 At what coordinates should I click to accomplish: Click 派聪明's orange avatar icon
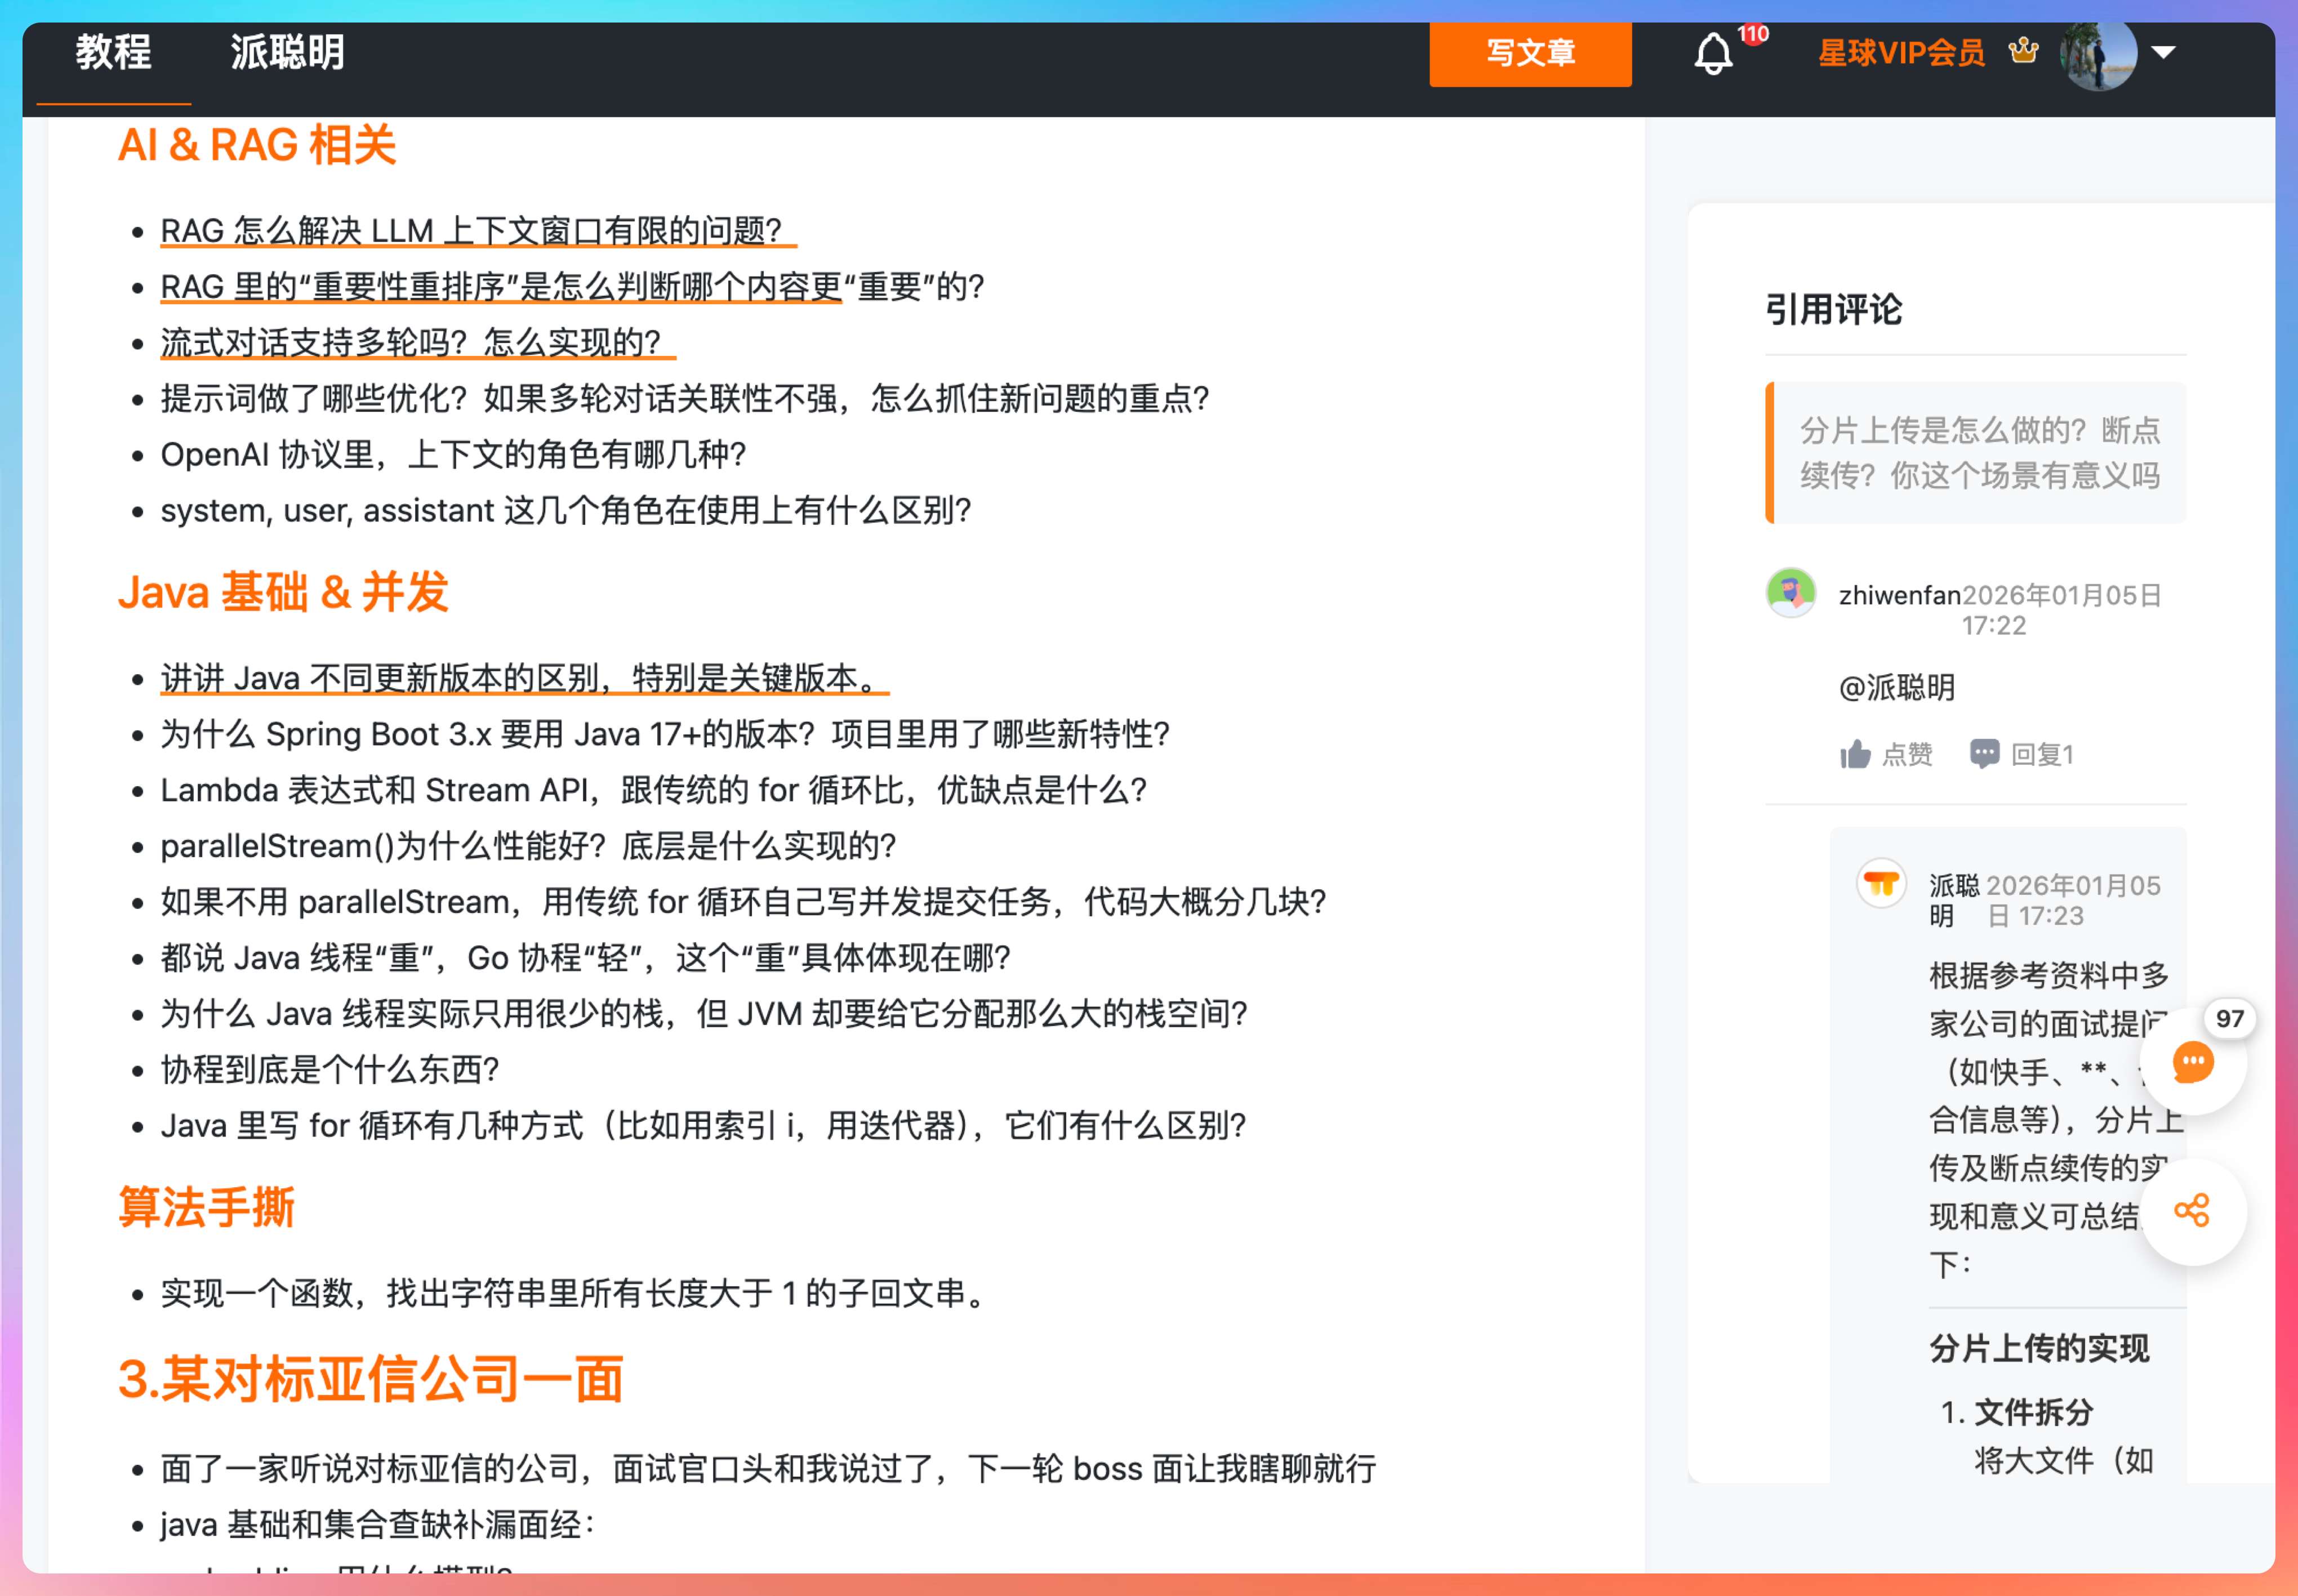coord(1881,884)
